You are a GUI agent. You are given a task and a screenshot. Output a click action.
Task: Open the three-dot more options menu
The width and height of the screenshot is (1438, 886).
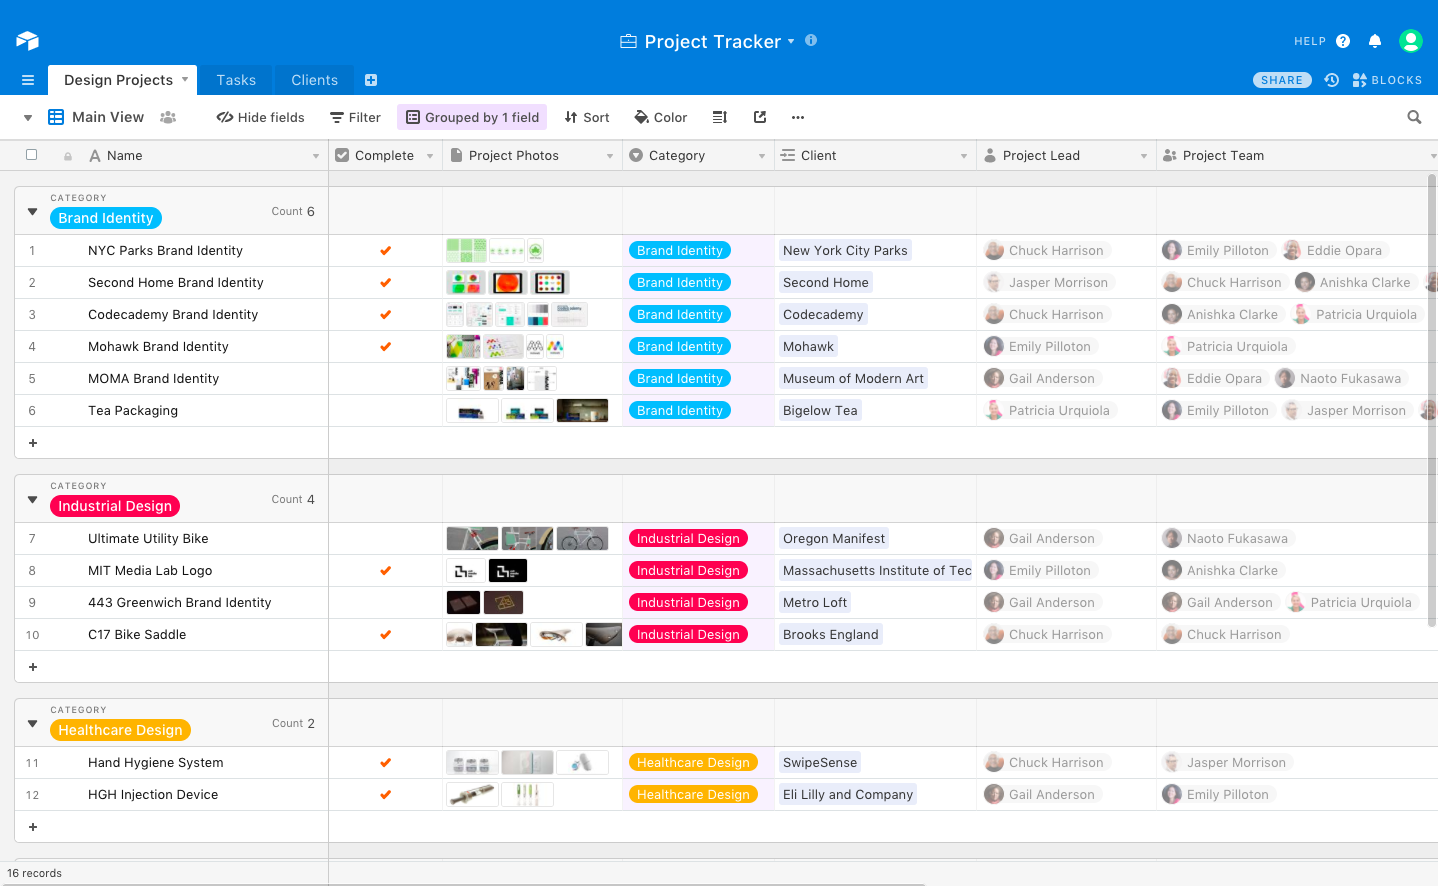pos(798,117)
